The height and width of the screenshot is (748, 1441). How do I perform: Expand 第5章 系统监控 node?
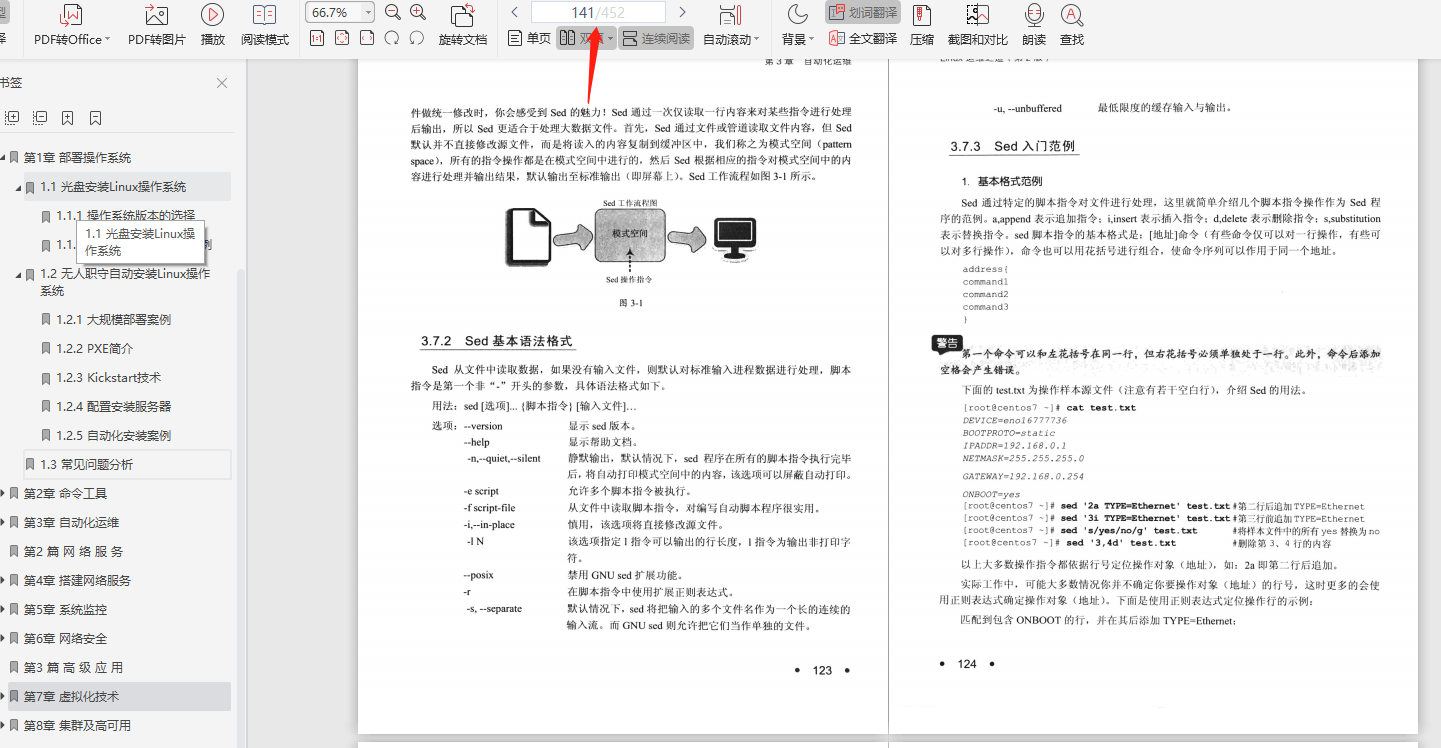[x=3, y=610]
